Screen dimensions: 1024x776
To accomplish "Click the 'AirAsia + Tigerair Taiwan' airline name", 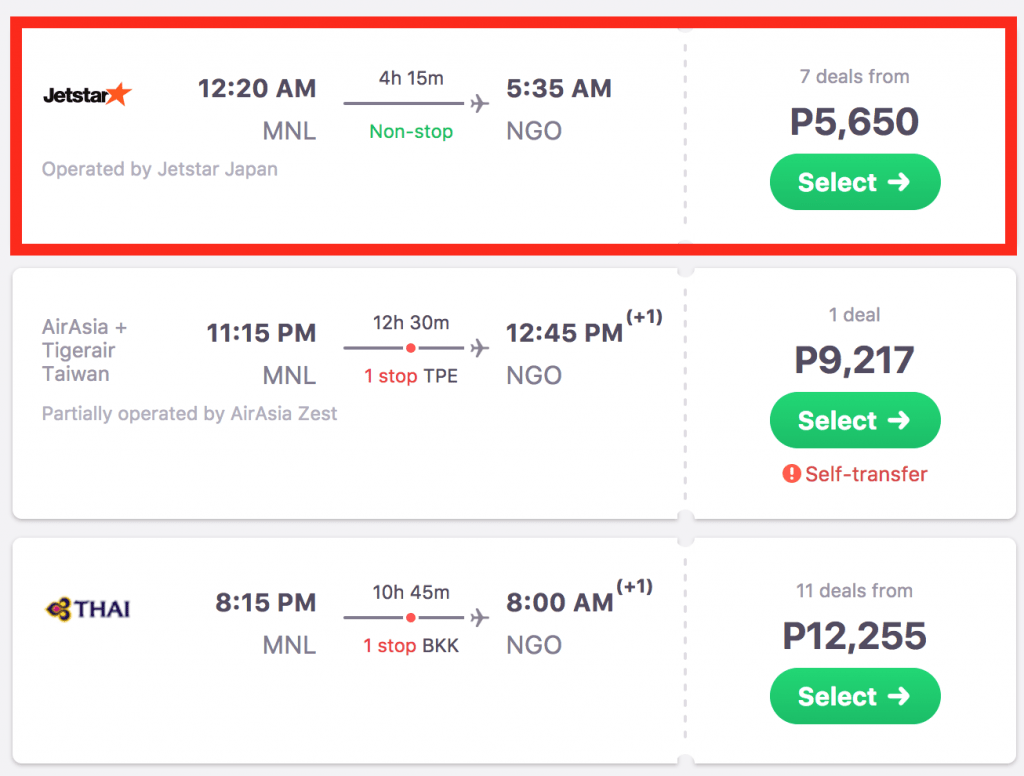I will pos(85,350).
